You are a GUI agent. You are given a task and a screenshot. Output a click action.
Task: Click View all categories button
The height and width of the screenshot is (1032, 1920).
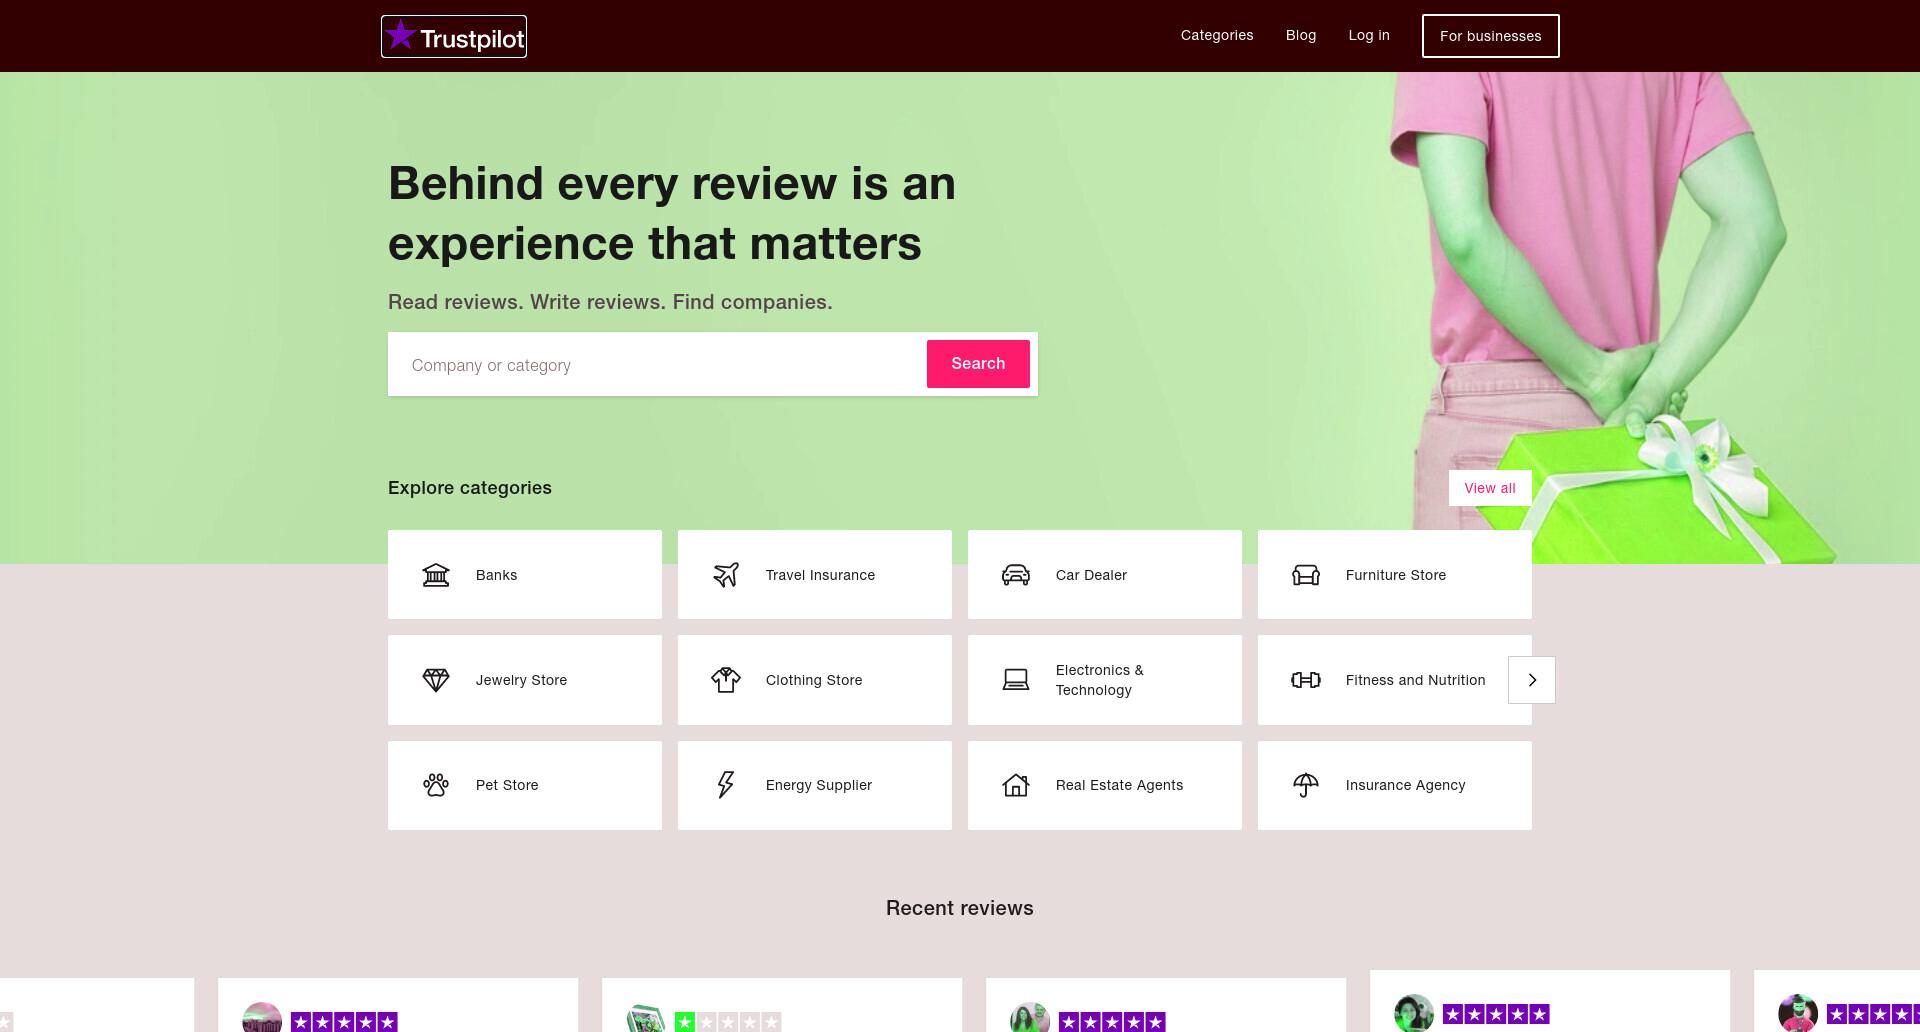point(1490,488)
